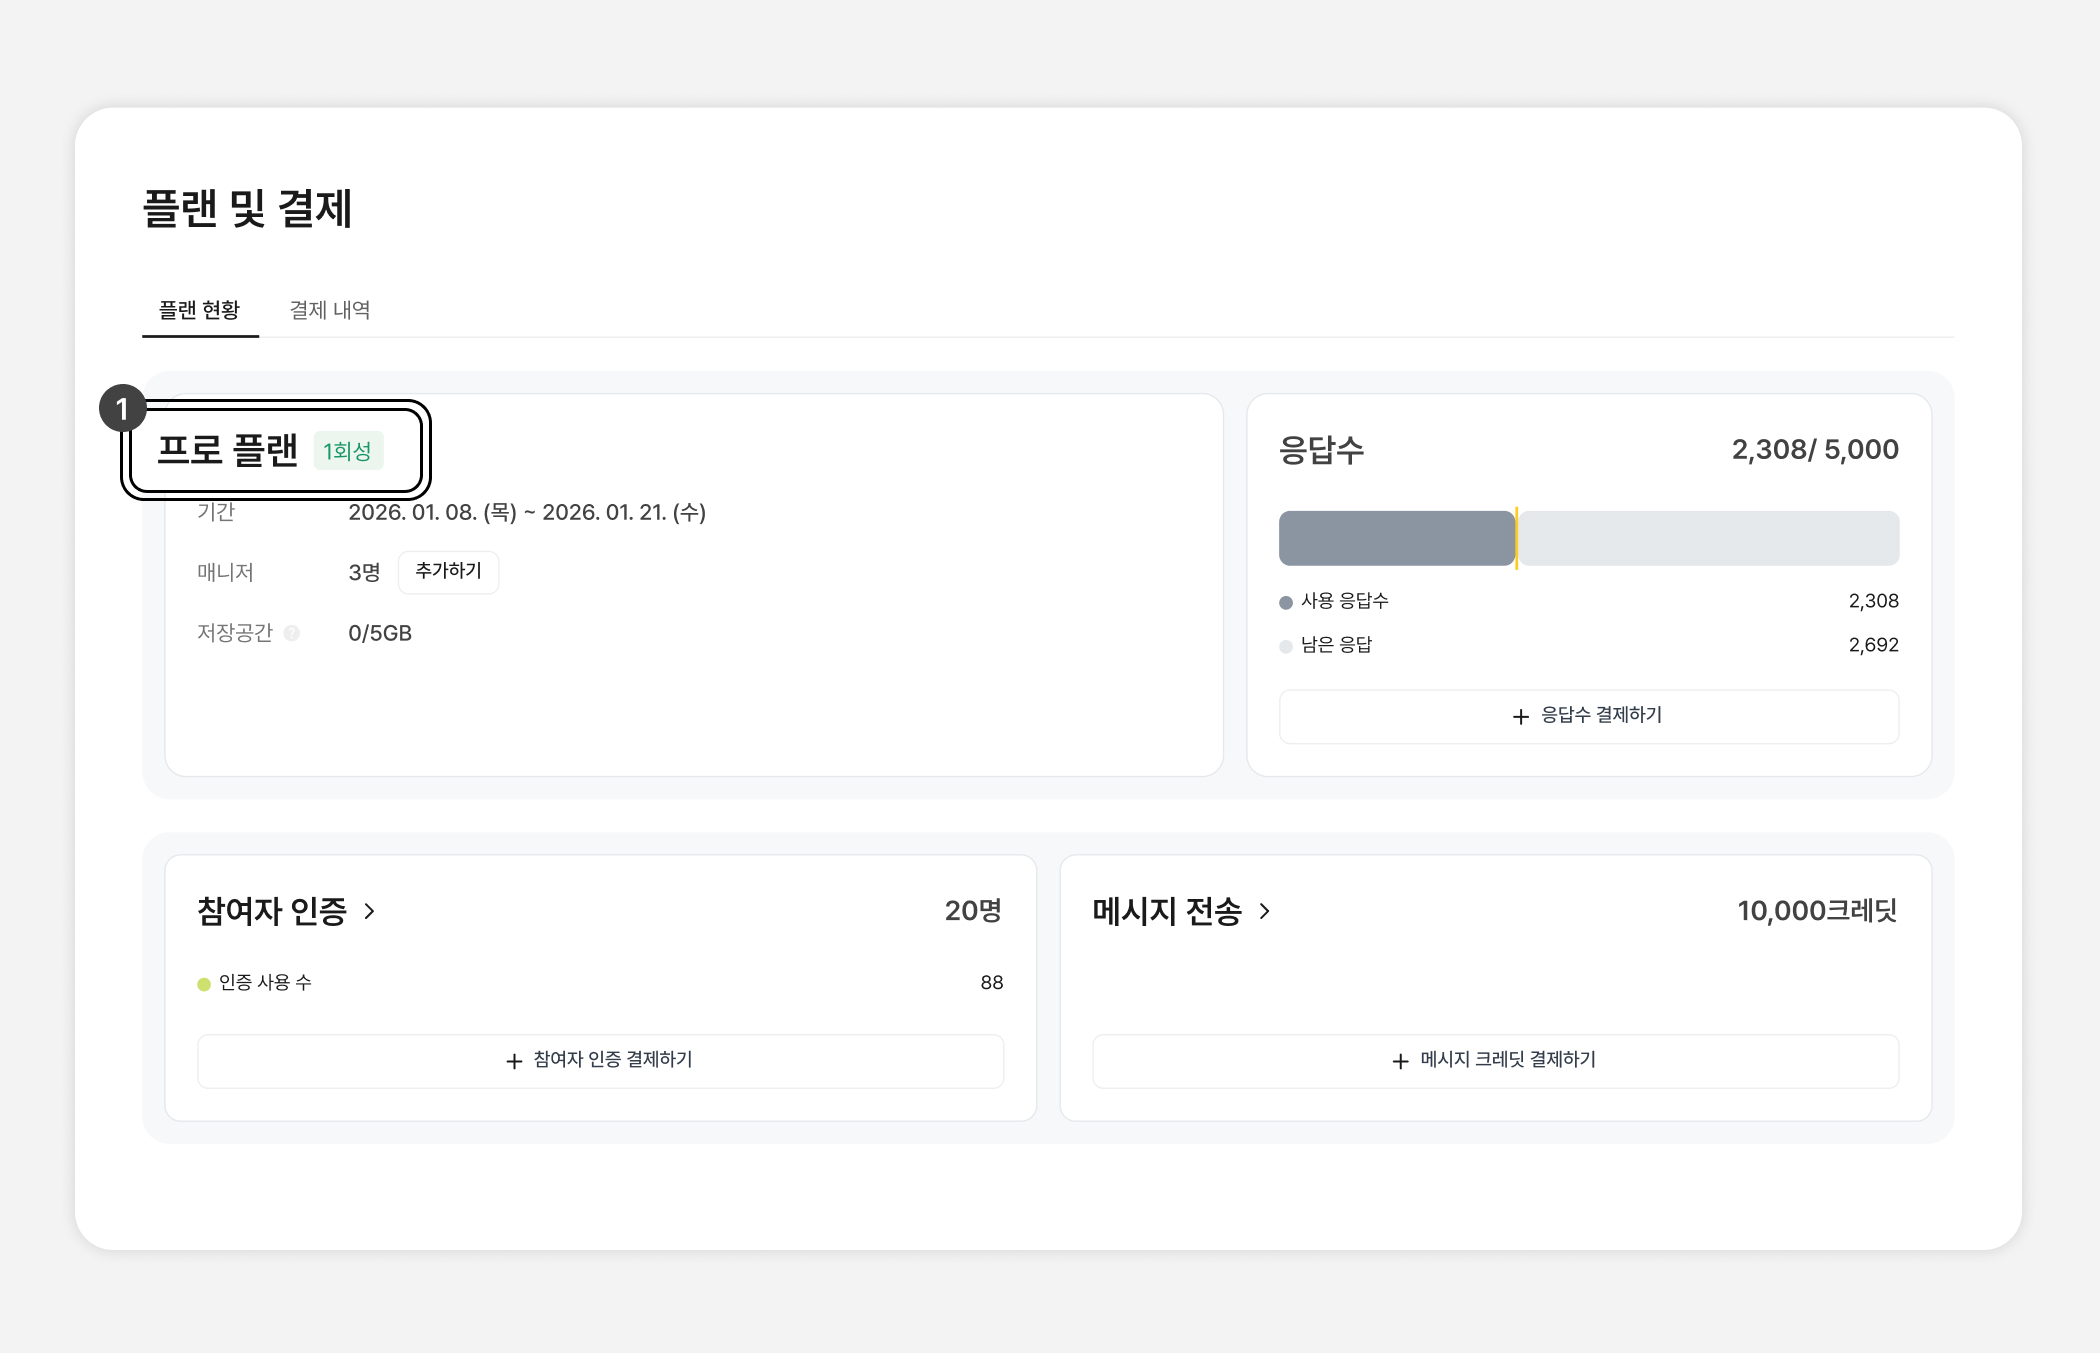Image resolution: width=2100 pixels, height=1353 pixels.
Task: Click 참여자 인증 결제하기 button
Action: click(600, 1061)
